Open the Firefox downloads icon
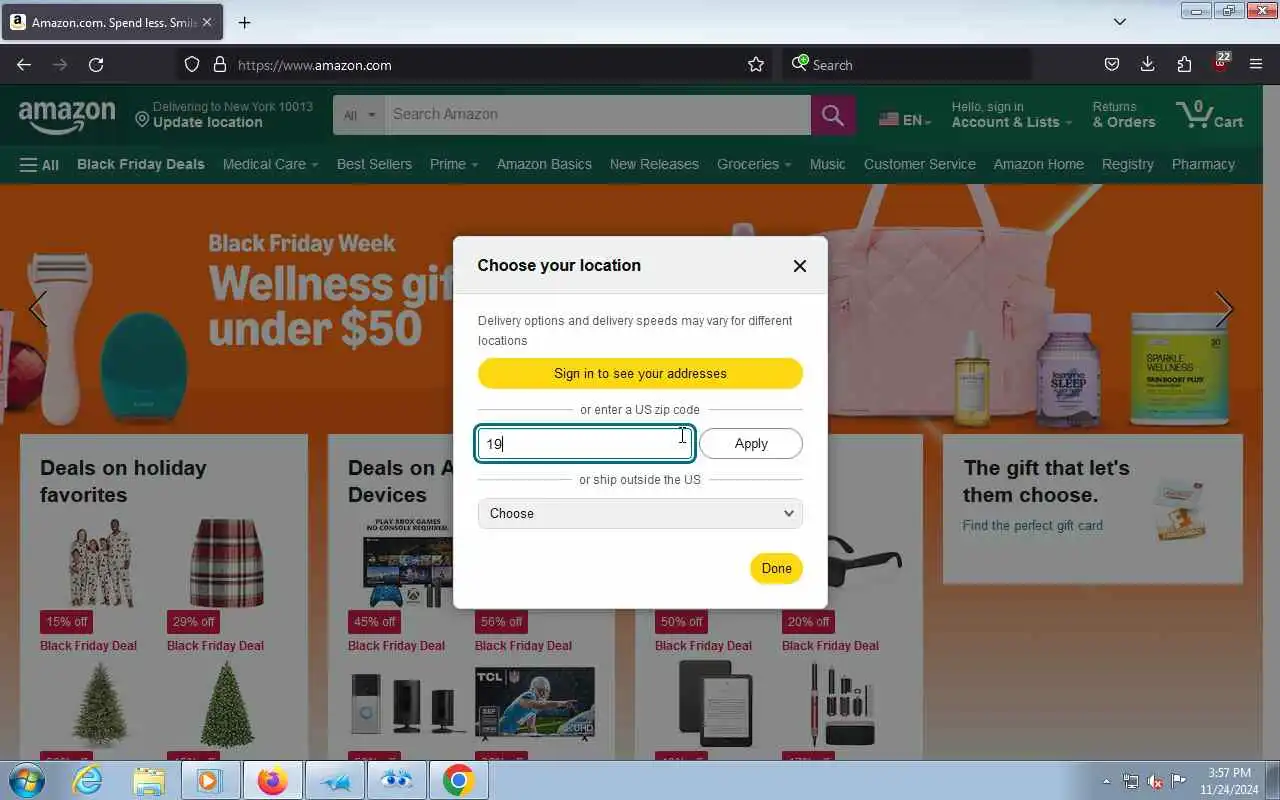1280x800 pixels. pyautogui.click(x=1148, y=65)
